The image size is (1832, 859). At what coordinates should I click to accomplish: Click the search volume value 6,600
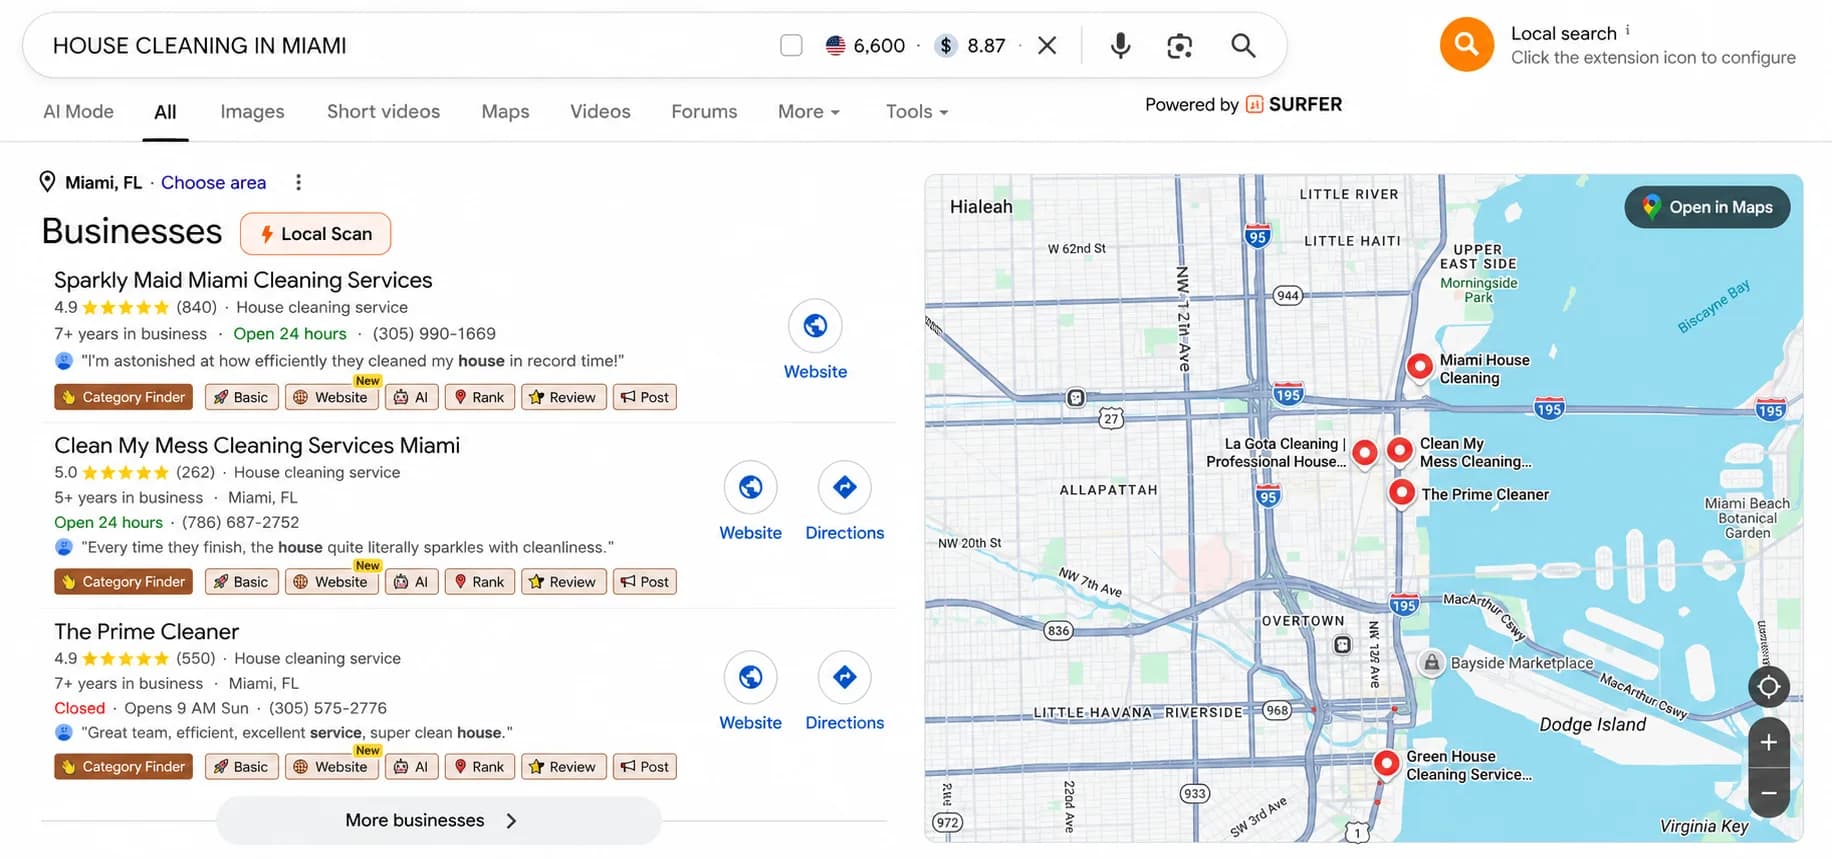pyautogui.click(x=879, y=45)
